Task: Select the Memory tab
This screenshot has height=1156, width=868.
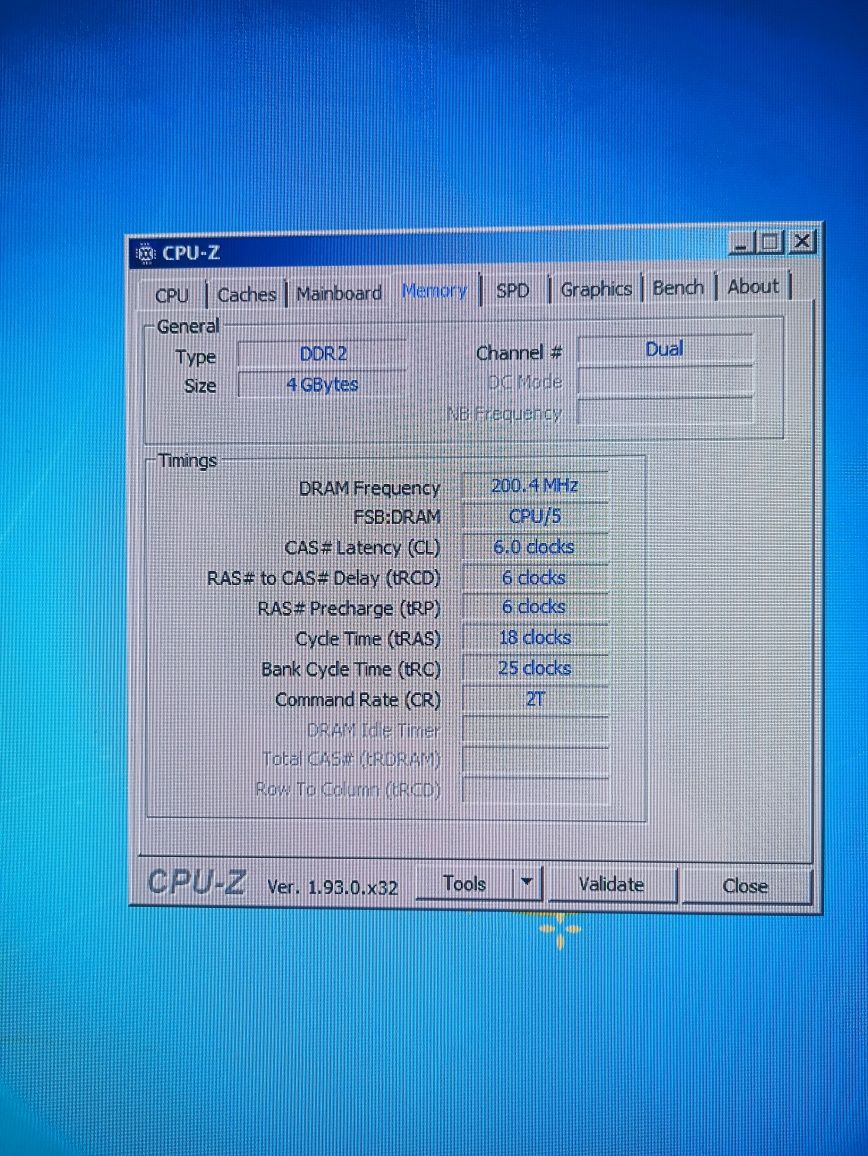Action: point(434,291)
